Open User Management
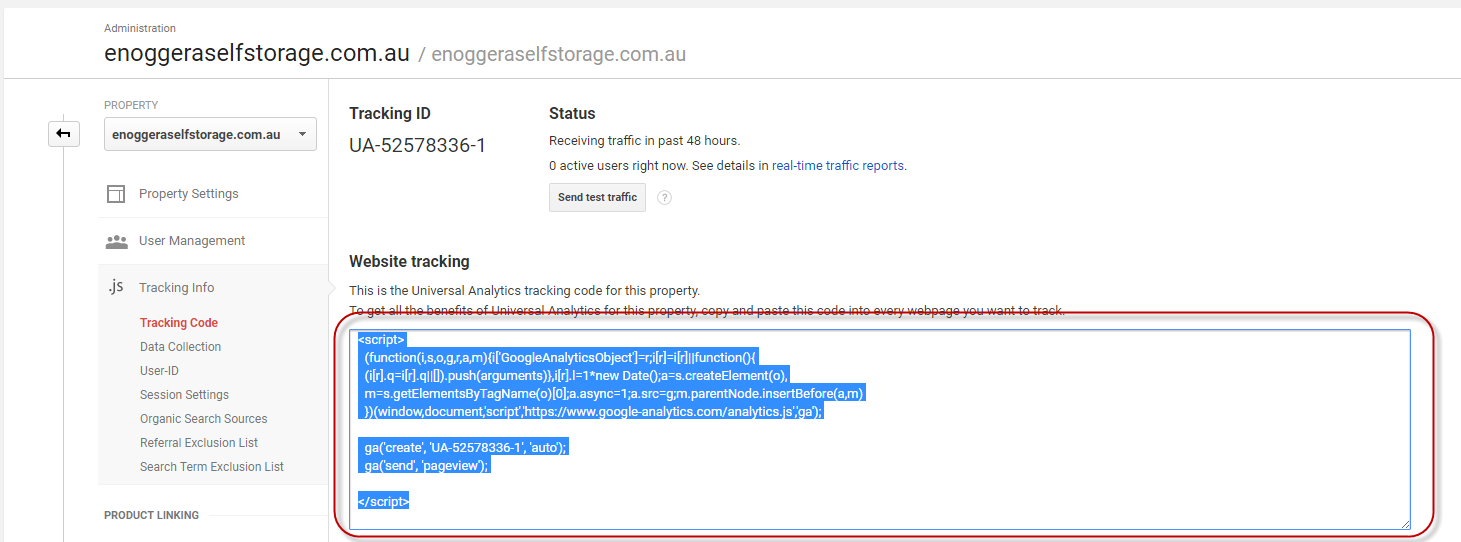Screen dimensions: 1461x542 (x=192, y=241)
